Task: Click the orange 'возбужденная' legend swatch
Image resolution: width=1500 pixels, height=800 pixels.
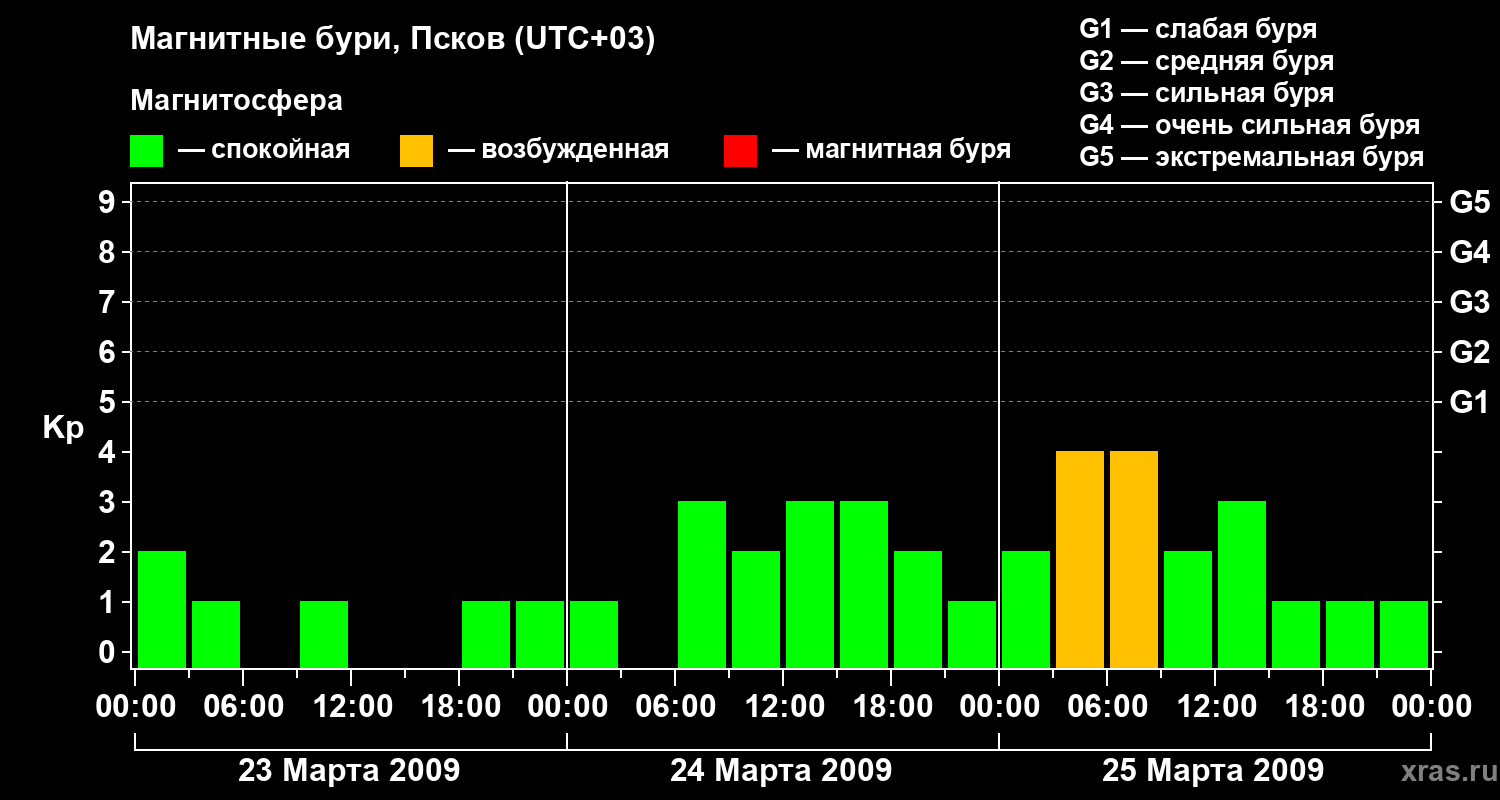Action: [417, 151]
